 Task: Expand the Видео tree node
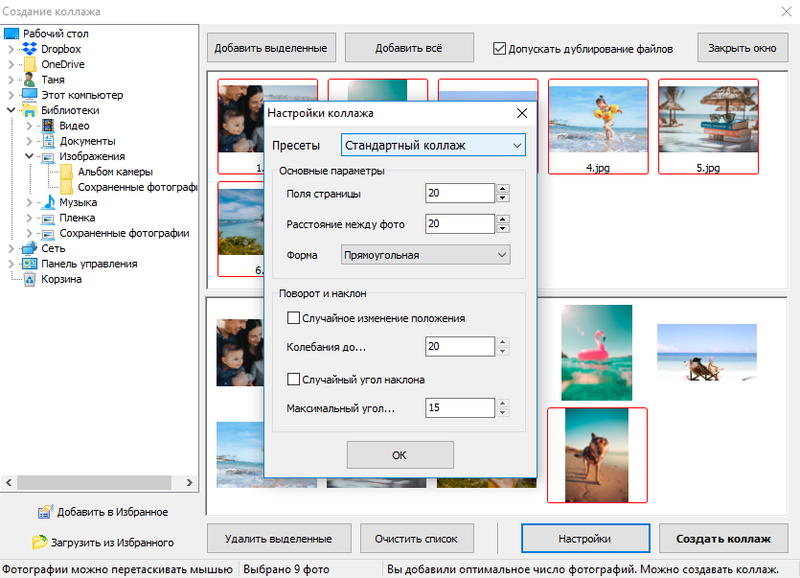tap(29, 125)
